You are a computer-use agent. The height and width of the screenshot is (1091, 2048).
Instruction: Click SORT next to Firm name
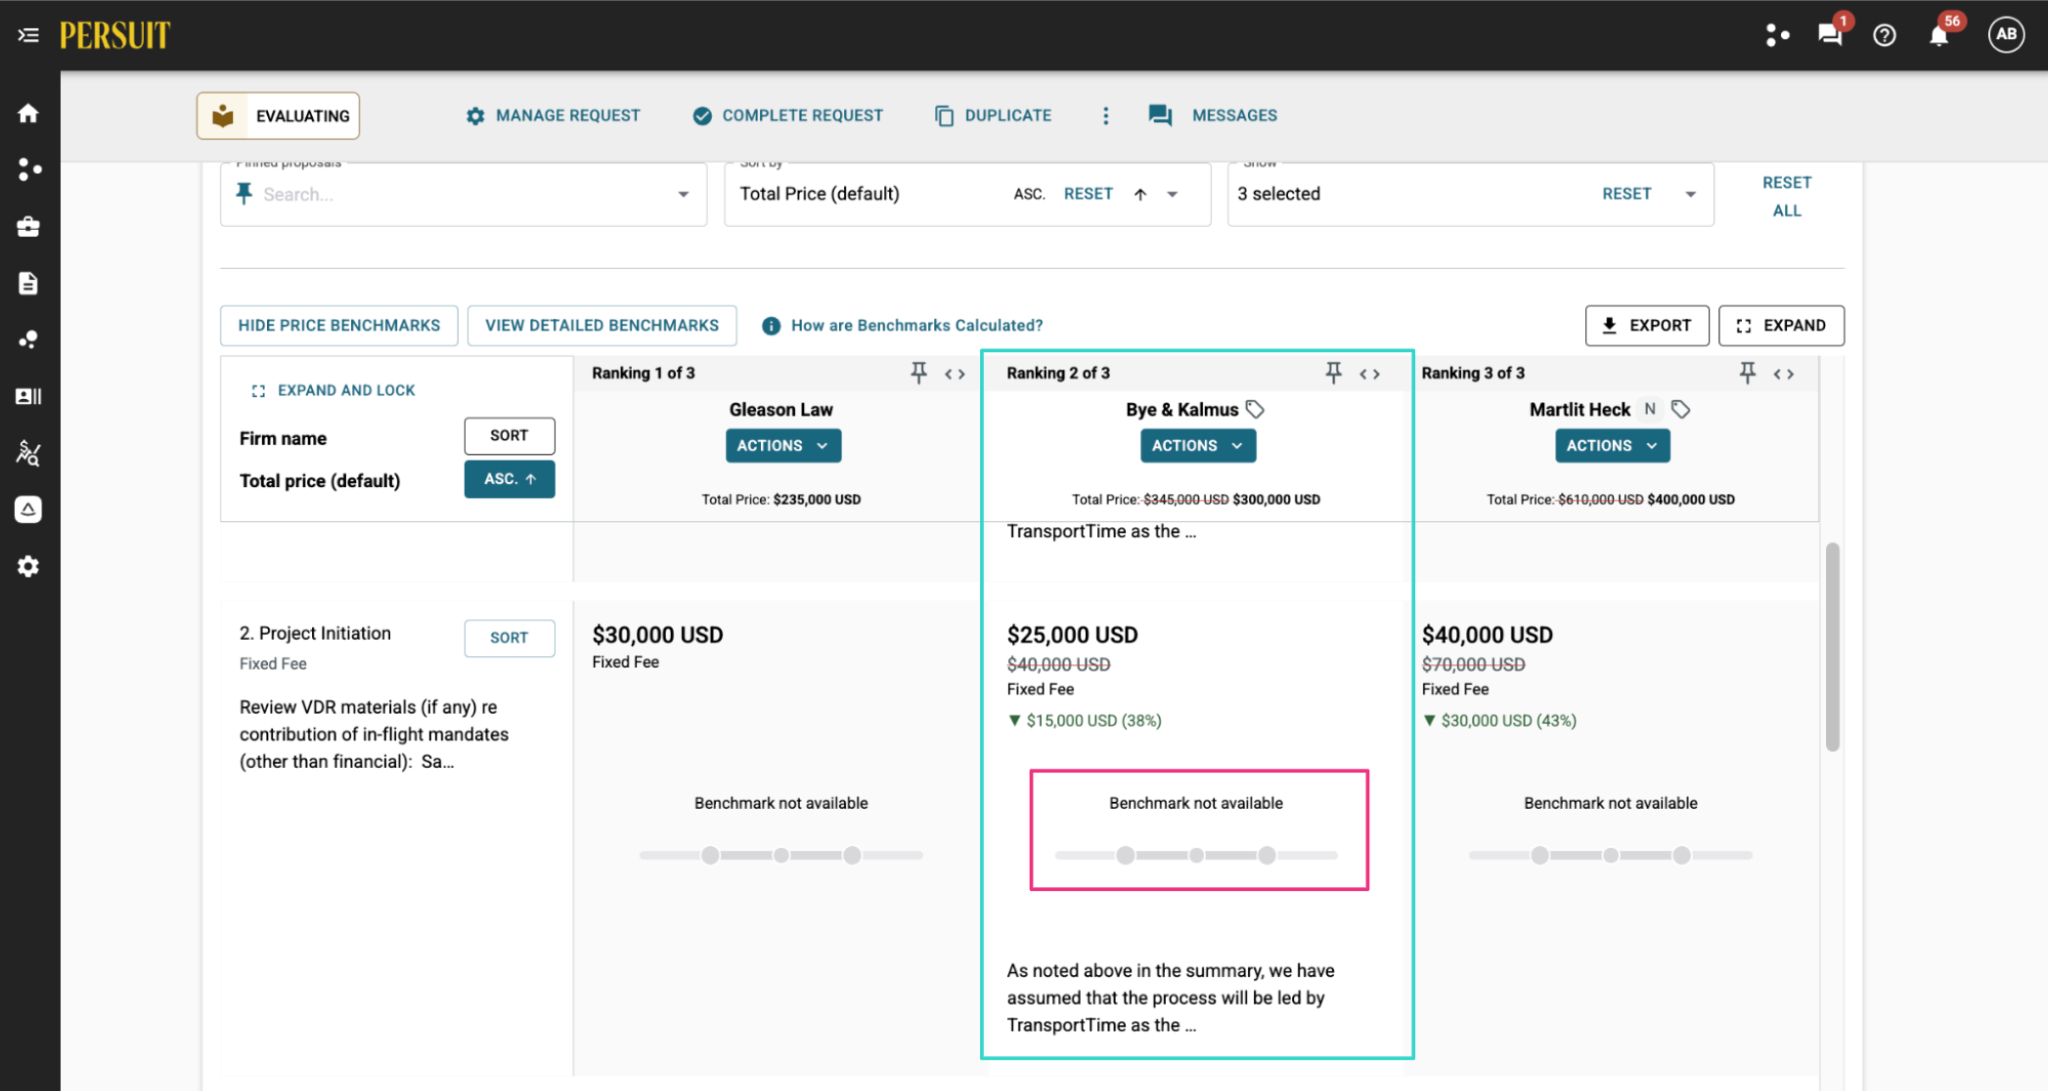509,436
